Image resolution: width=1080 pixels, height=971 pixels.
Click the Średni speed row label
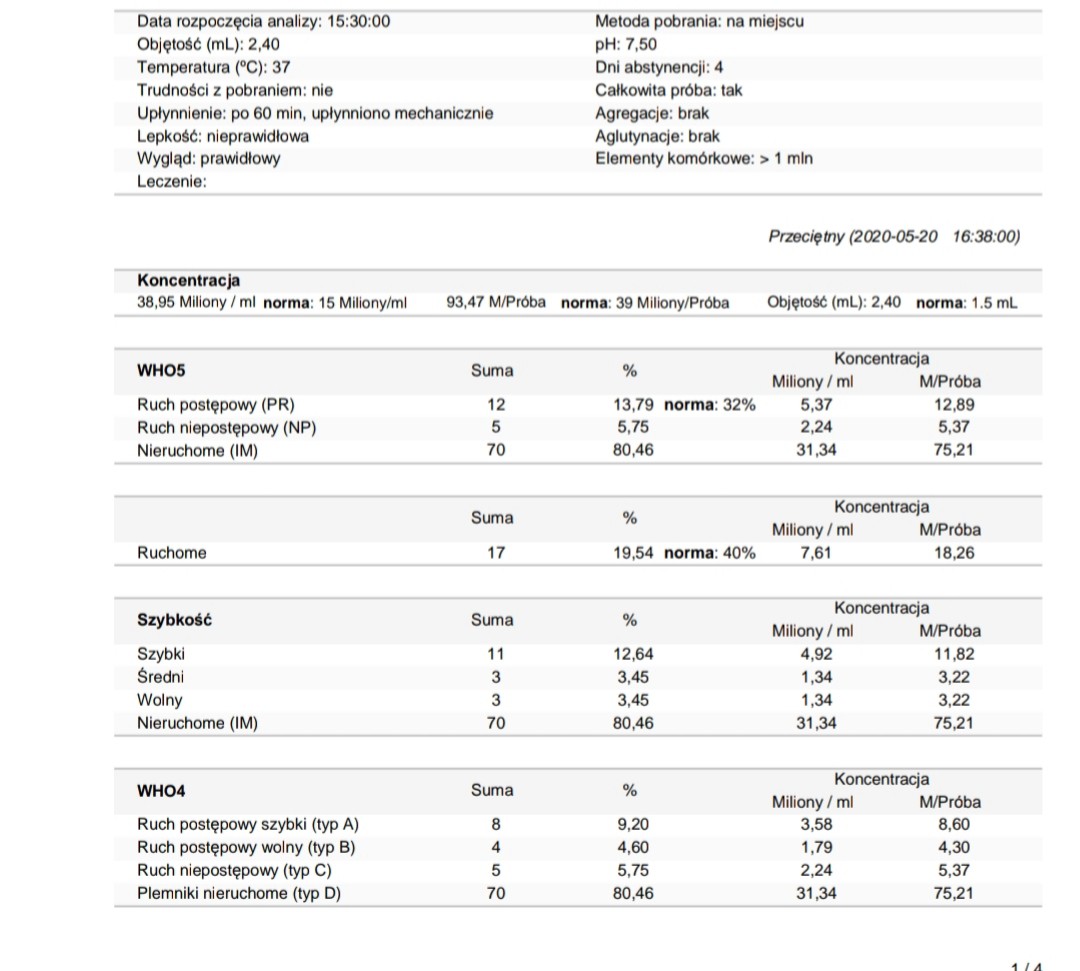[x=160, y=677]
